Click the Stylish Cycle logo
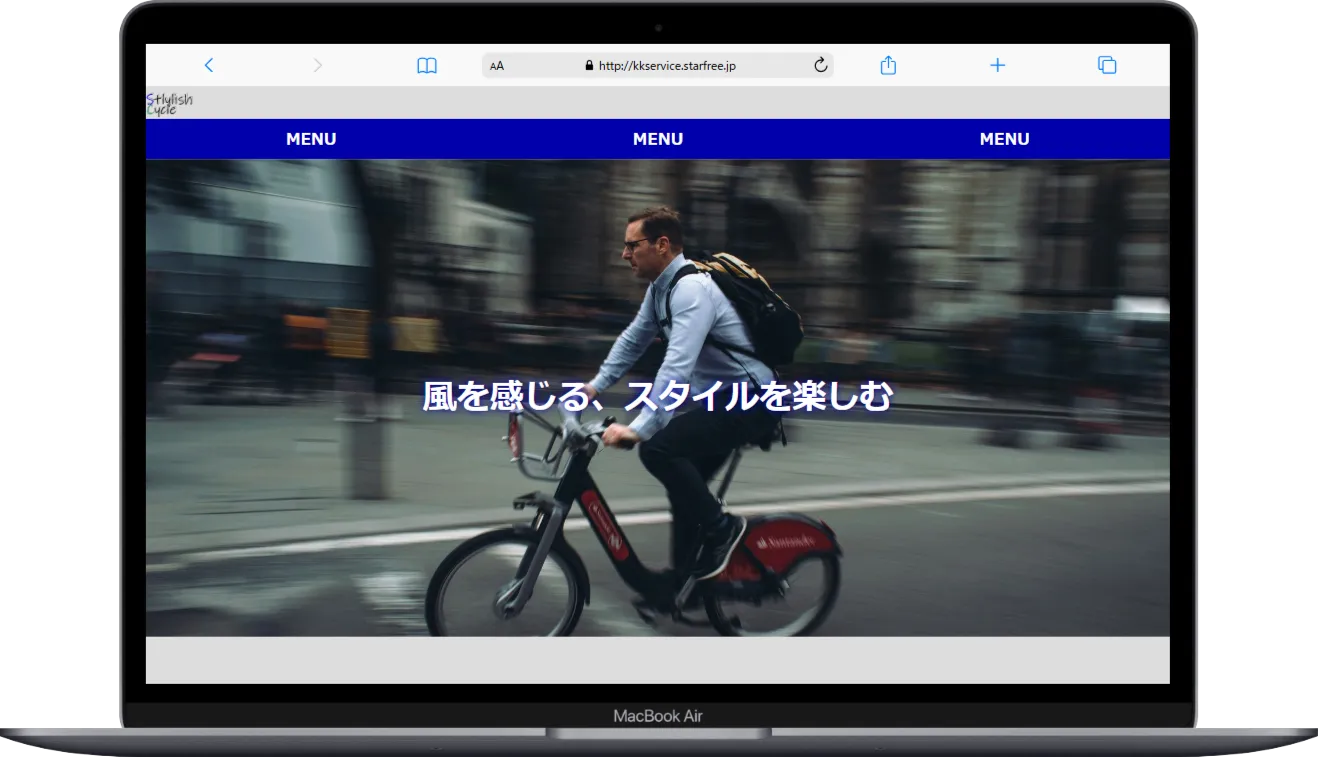Screen dimensions: 1318x757 pyautogui.click(x=170, y=104)
